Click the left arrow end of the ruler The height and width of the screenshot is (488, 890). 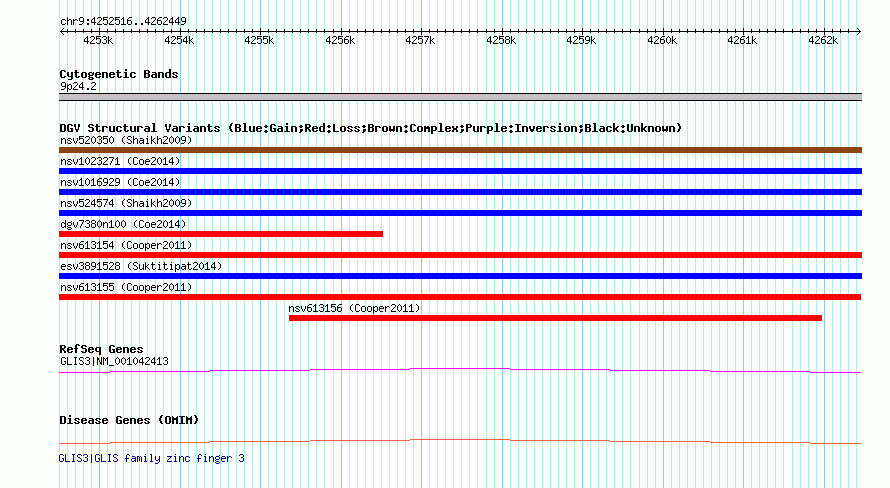(62, 31)
